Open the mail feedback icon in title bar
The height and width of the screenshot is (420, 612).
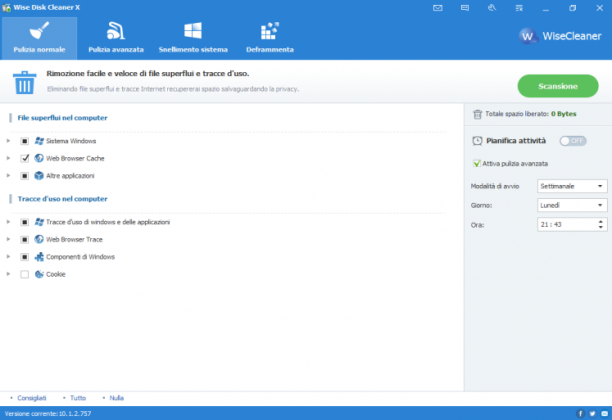point(438,8)
